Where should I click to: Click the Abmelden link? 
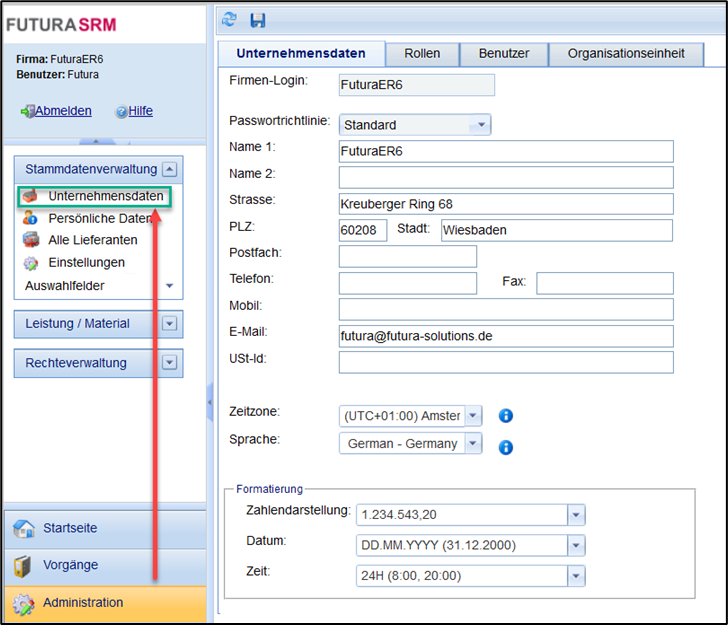(x=63, y=111)
